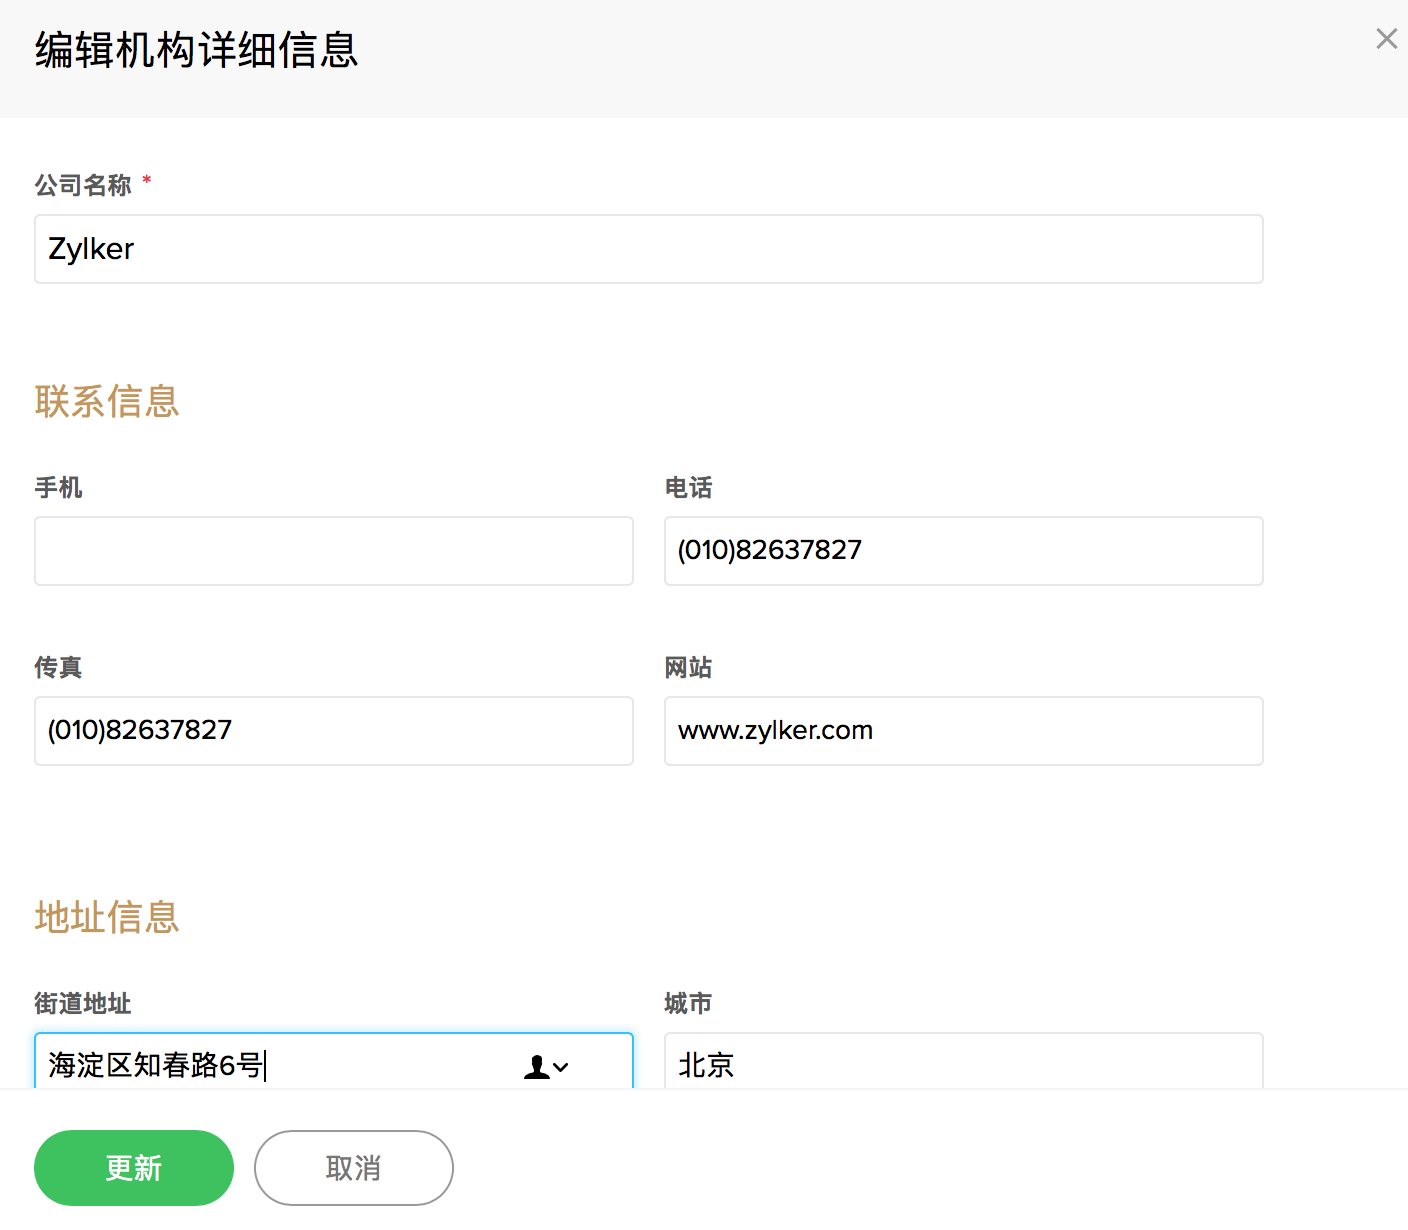
Task: Click the 电话 phone number field
Action: click(x=963, y=551)
